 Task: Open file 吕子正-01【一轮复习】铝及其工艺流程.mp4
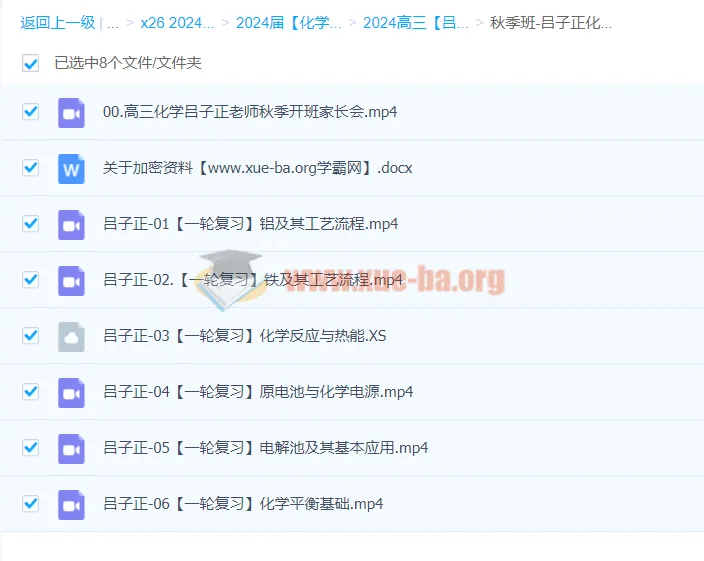click(250, 224)
